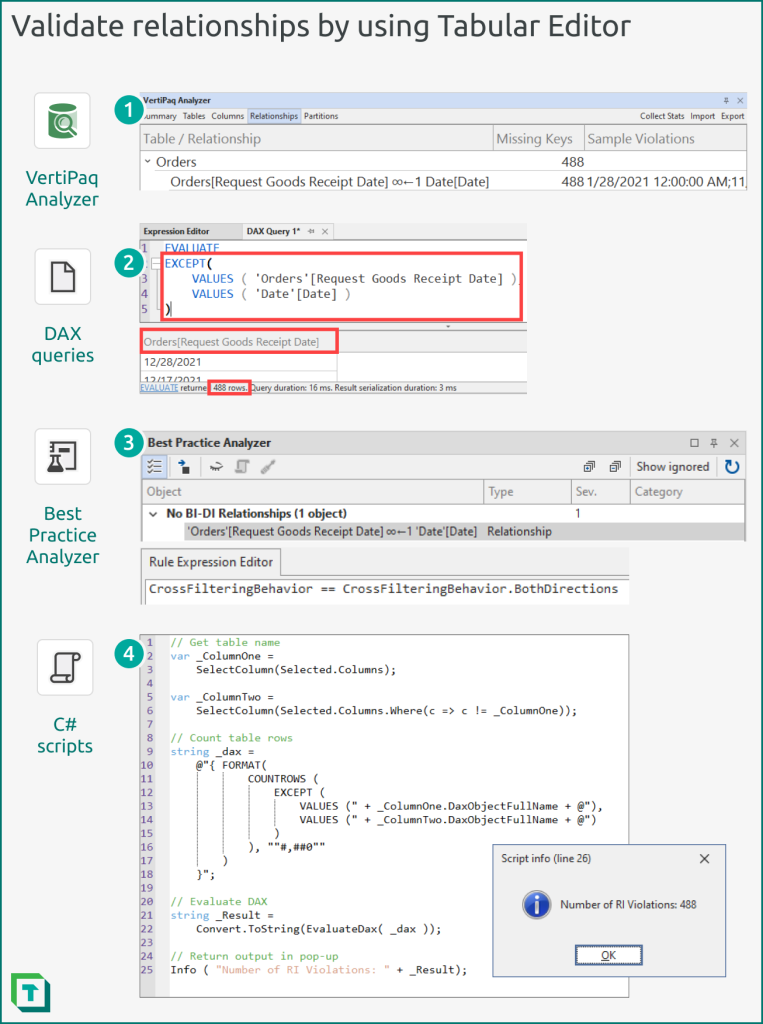Viewport: 763px width, 1024px height.
Task: Pin the DAX Query 1 tab
Action: point(312,231)
